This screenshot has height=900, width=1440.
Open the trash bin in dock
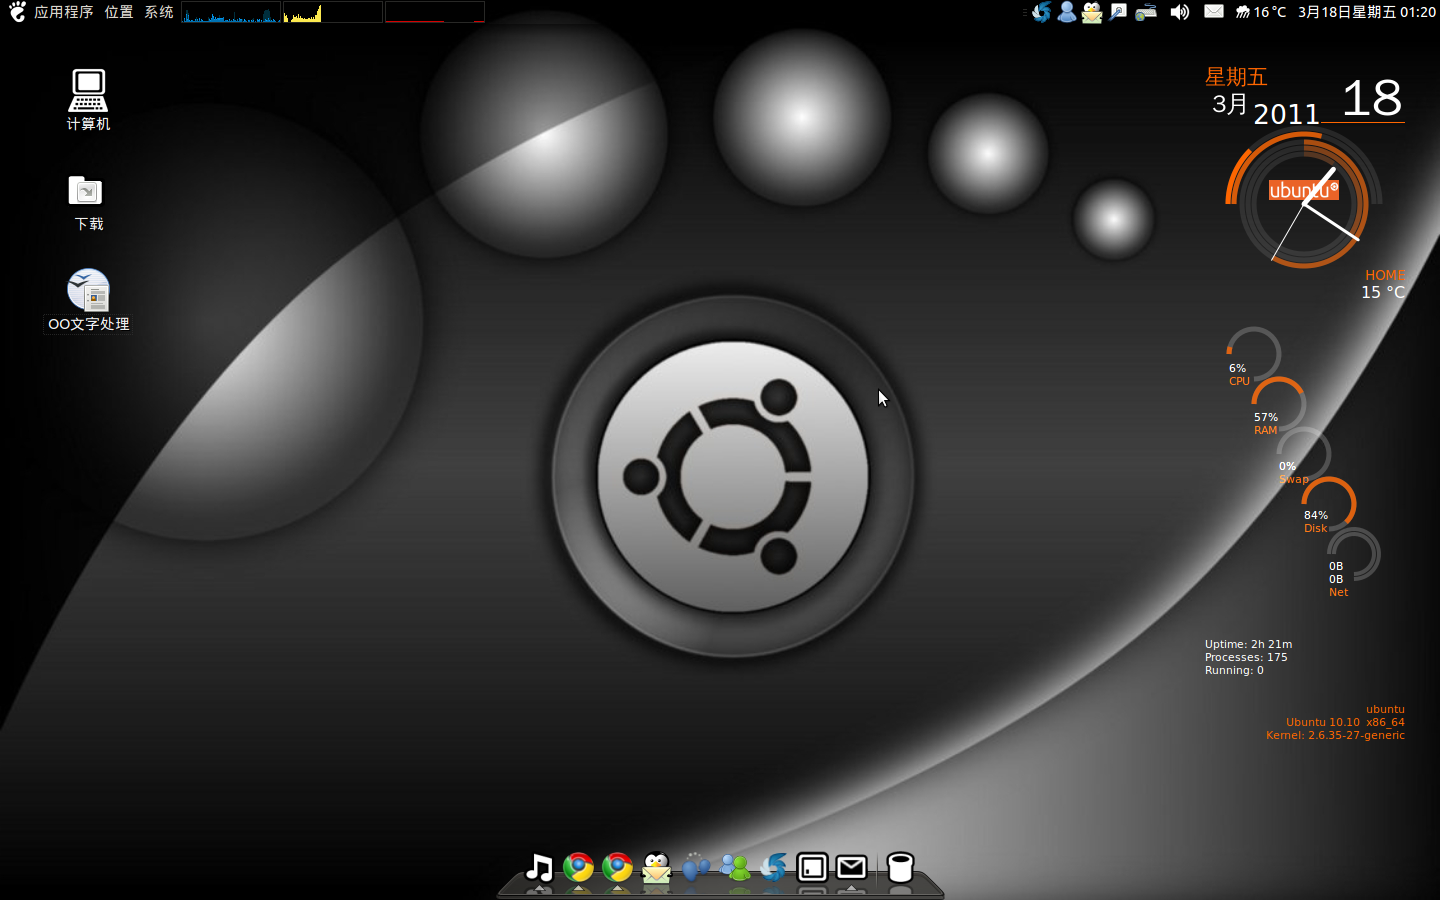(x=900, y=867)
